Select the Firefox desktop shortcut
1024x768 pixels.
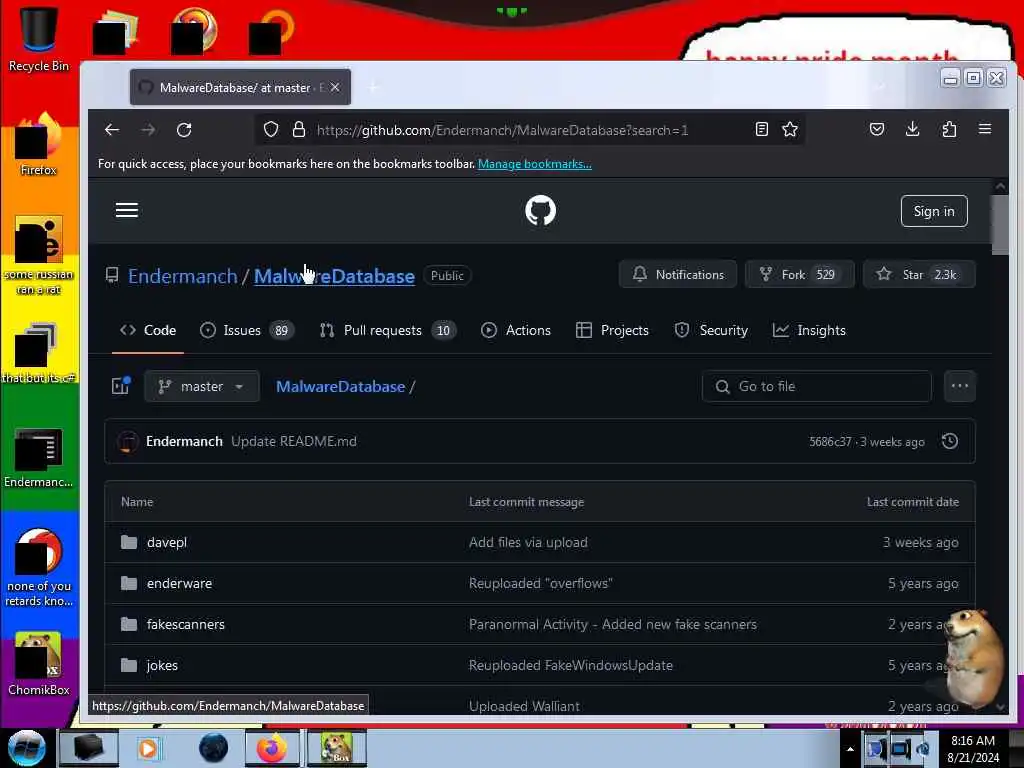39,144
